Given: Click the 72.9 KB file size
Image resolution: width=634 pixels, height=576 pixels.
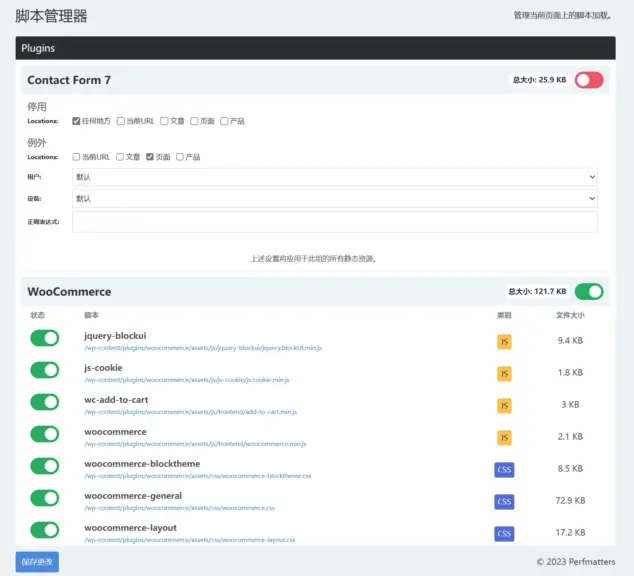Looking at the screenshot, I should [570, 500].
